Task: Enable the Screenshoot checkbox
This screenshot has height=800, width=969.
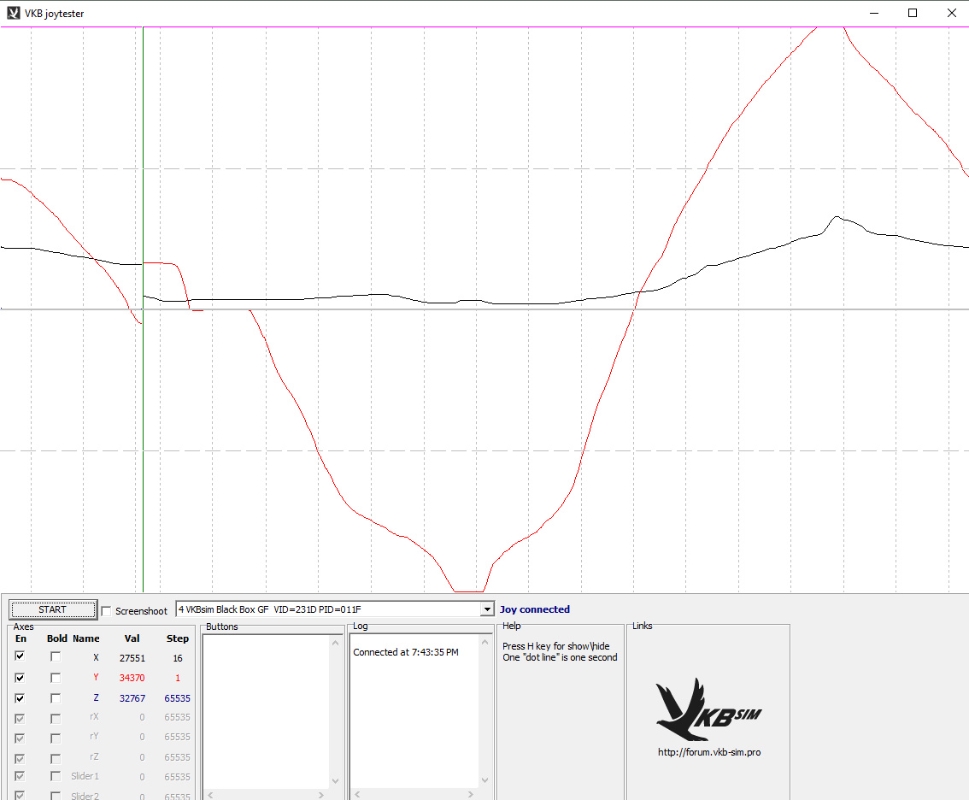Action: coord(107,610)
